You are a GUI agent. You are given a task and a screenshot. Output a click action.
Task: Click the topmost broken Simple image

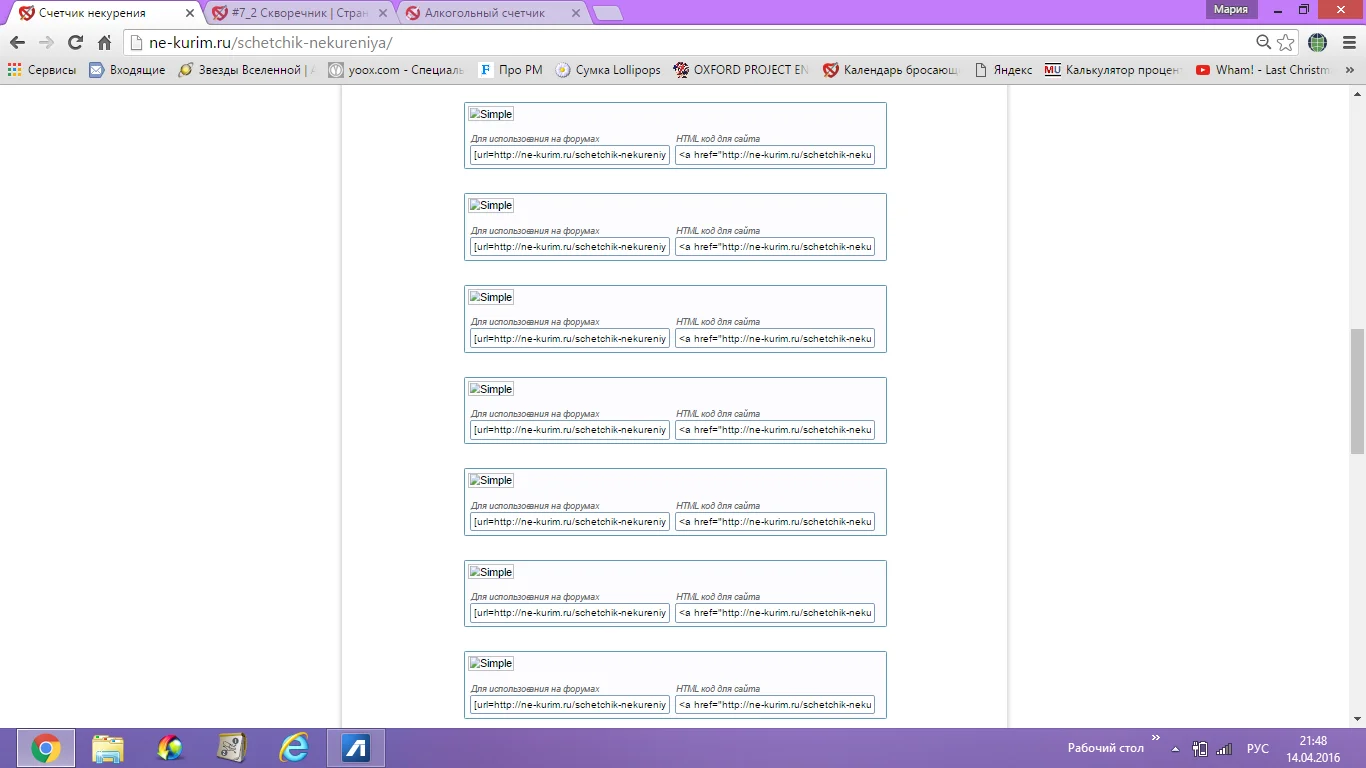[491, 114]
